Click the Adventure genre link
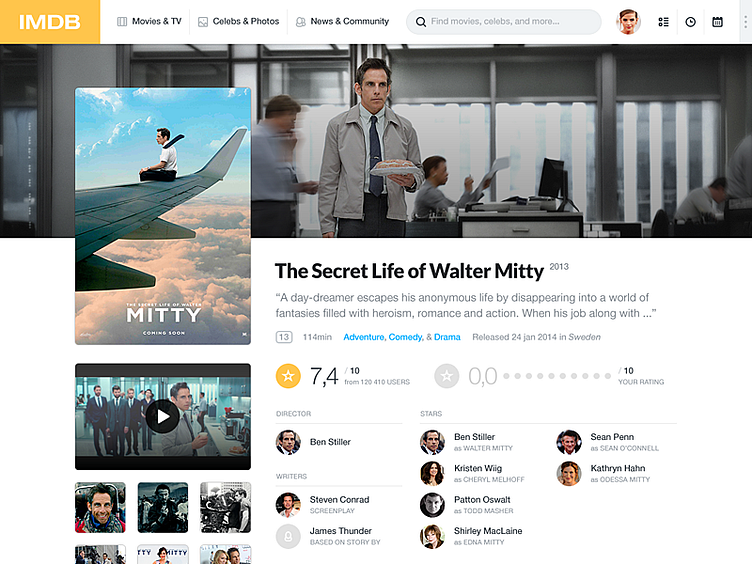752x564 pixels. point(364,337)
